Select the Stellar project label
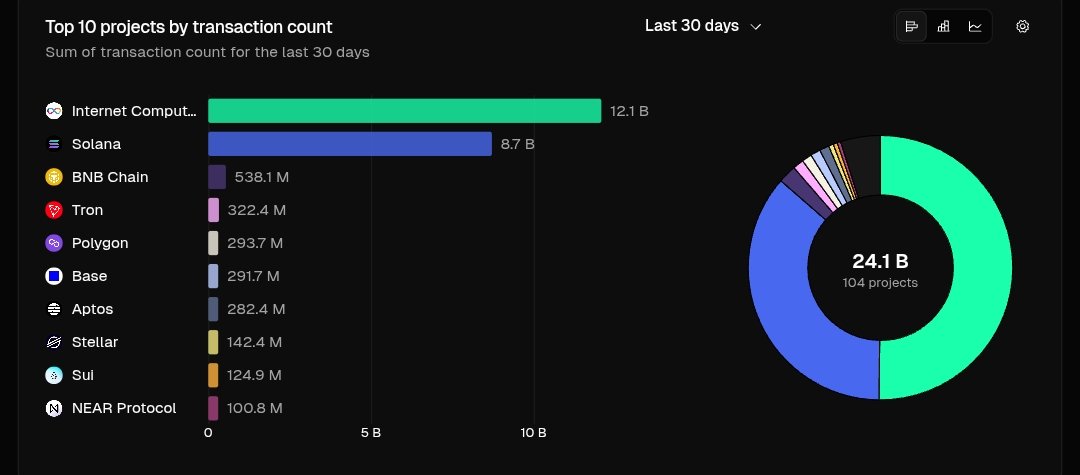 (x=95, y=342)
